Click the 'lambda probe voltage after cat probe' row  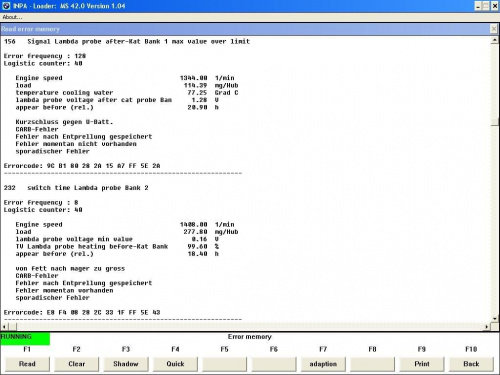(x=117, y=100)
